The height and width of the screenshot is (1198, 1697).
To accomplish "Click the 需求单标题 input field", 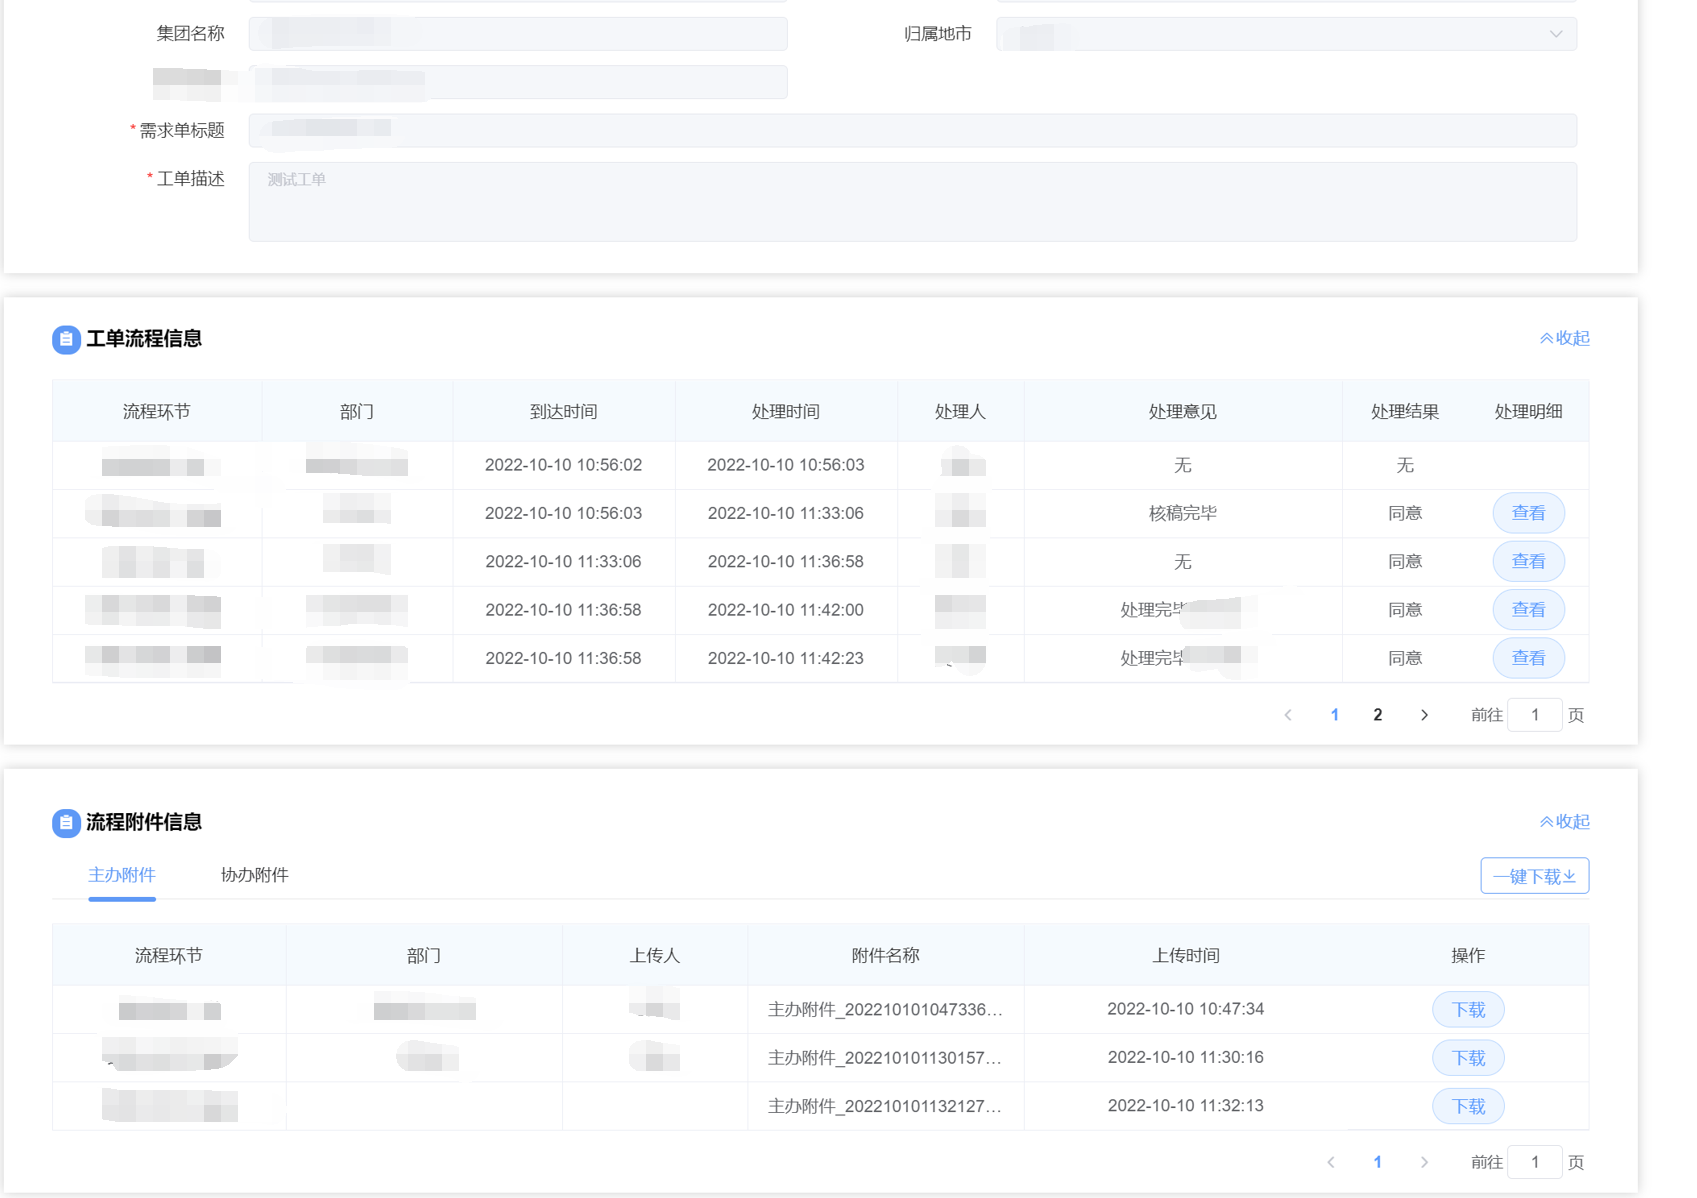I will [912, 130].
